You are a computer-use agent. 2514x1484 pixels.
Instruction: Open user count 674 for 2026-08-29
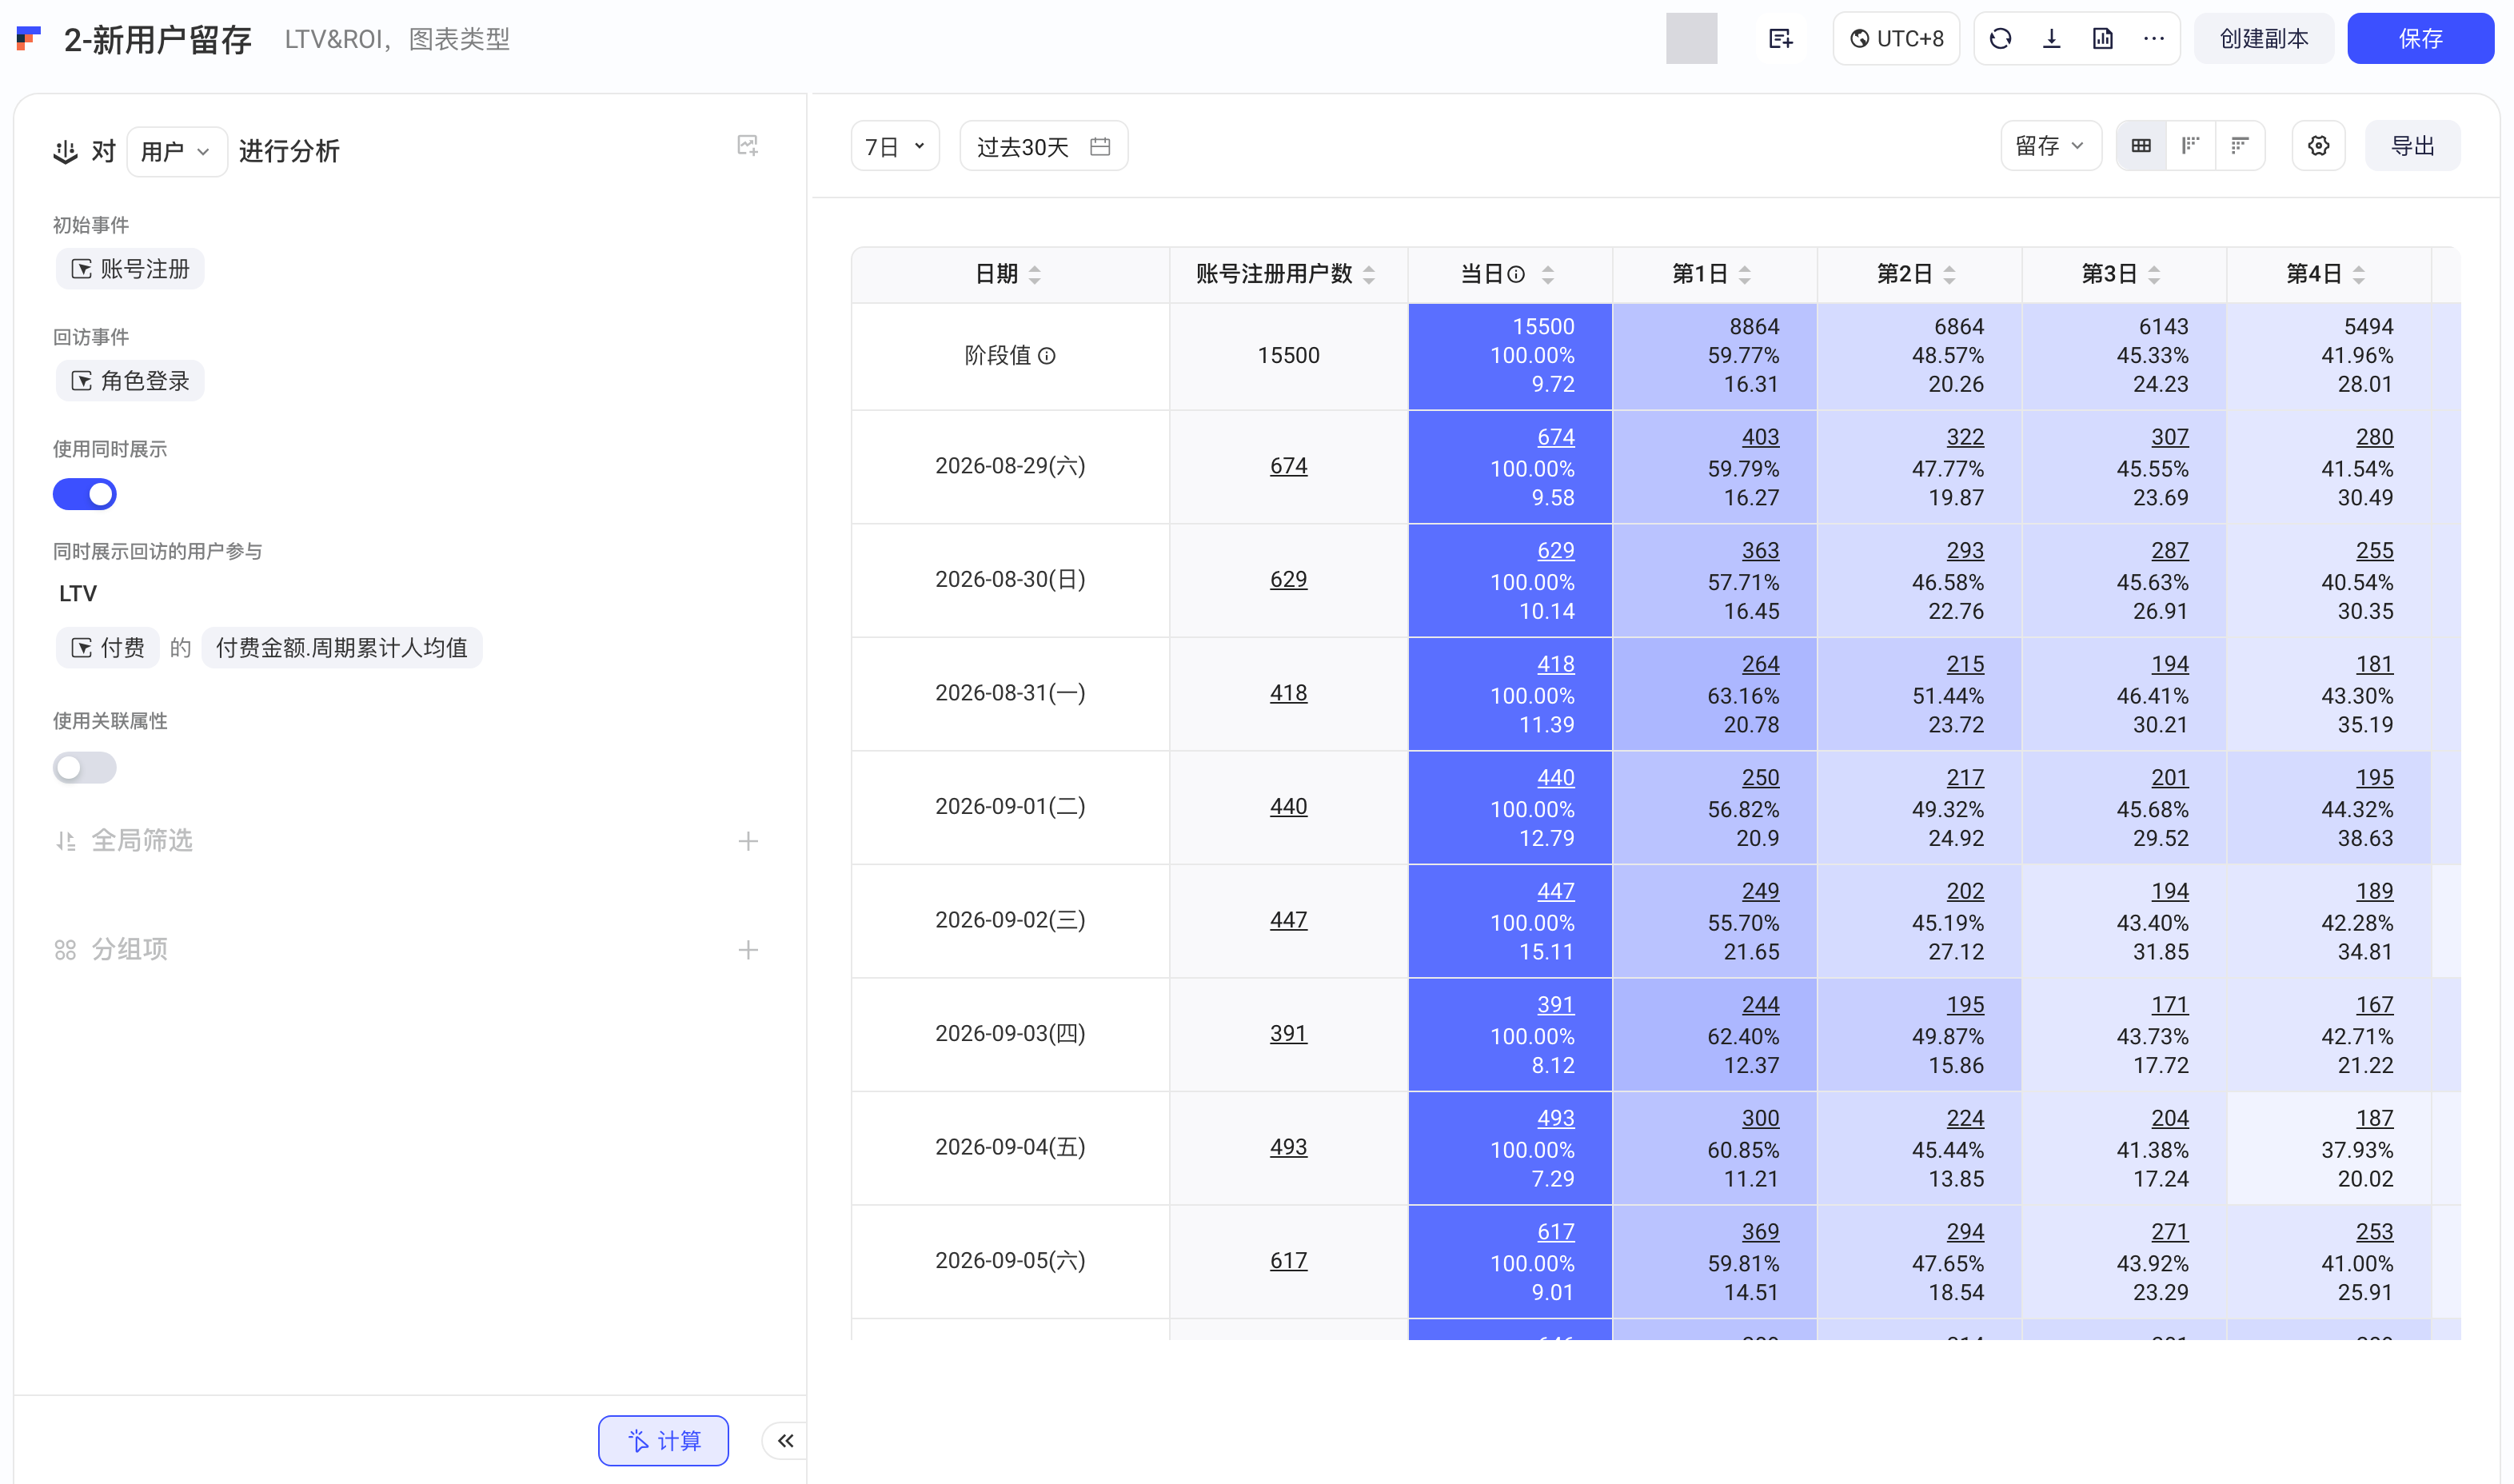tap(1288, 466)
